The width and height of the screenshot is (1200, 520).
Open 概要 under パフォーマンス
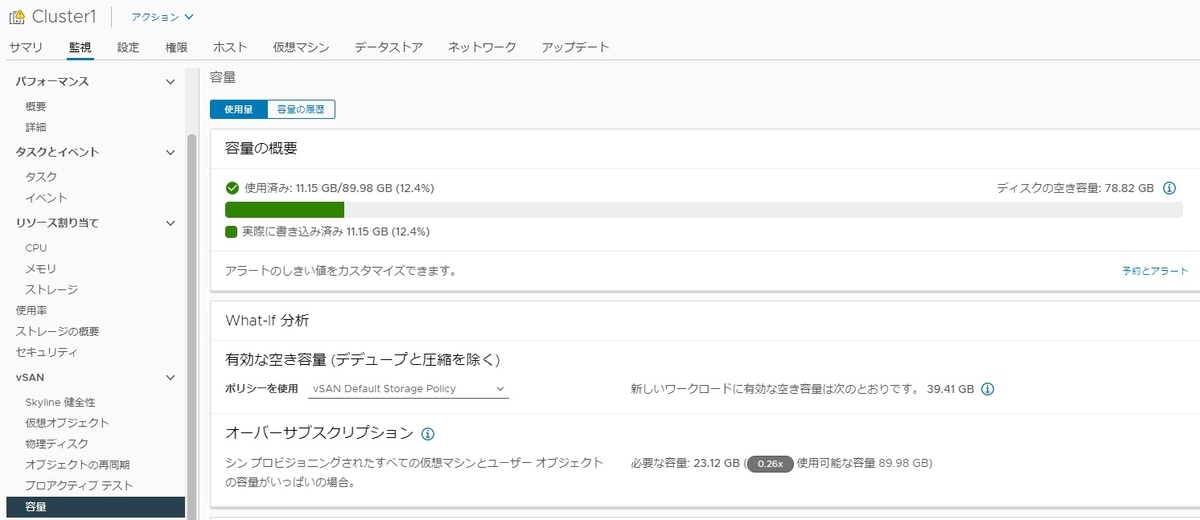coord(36,106)
